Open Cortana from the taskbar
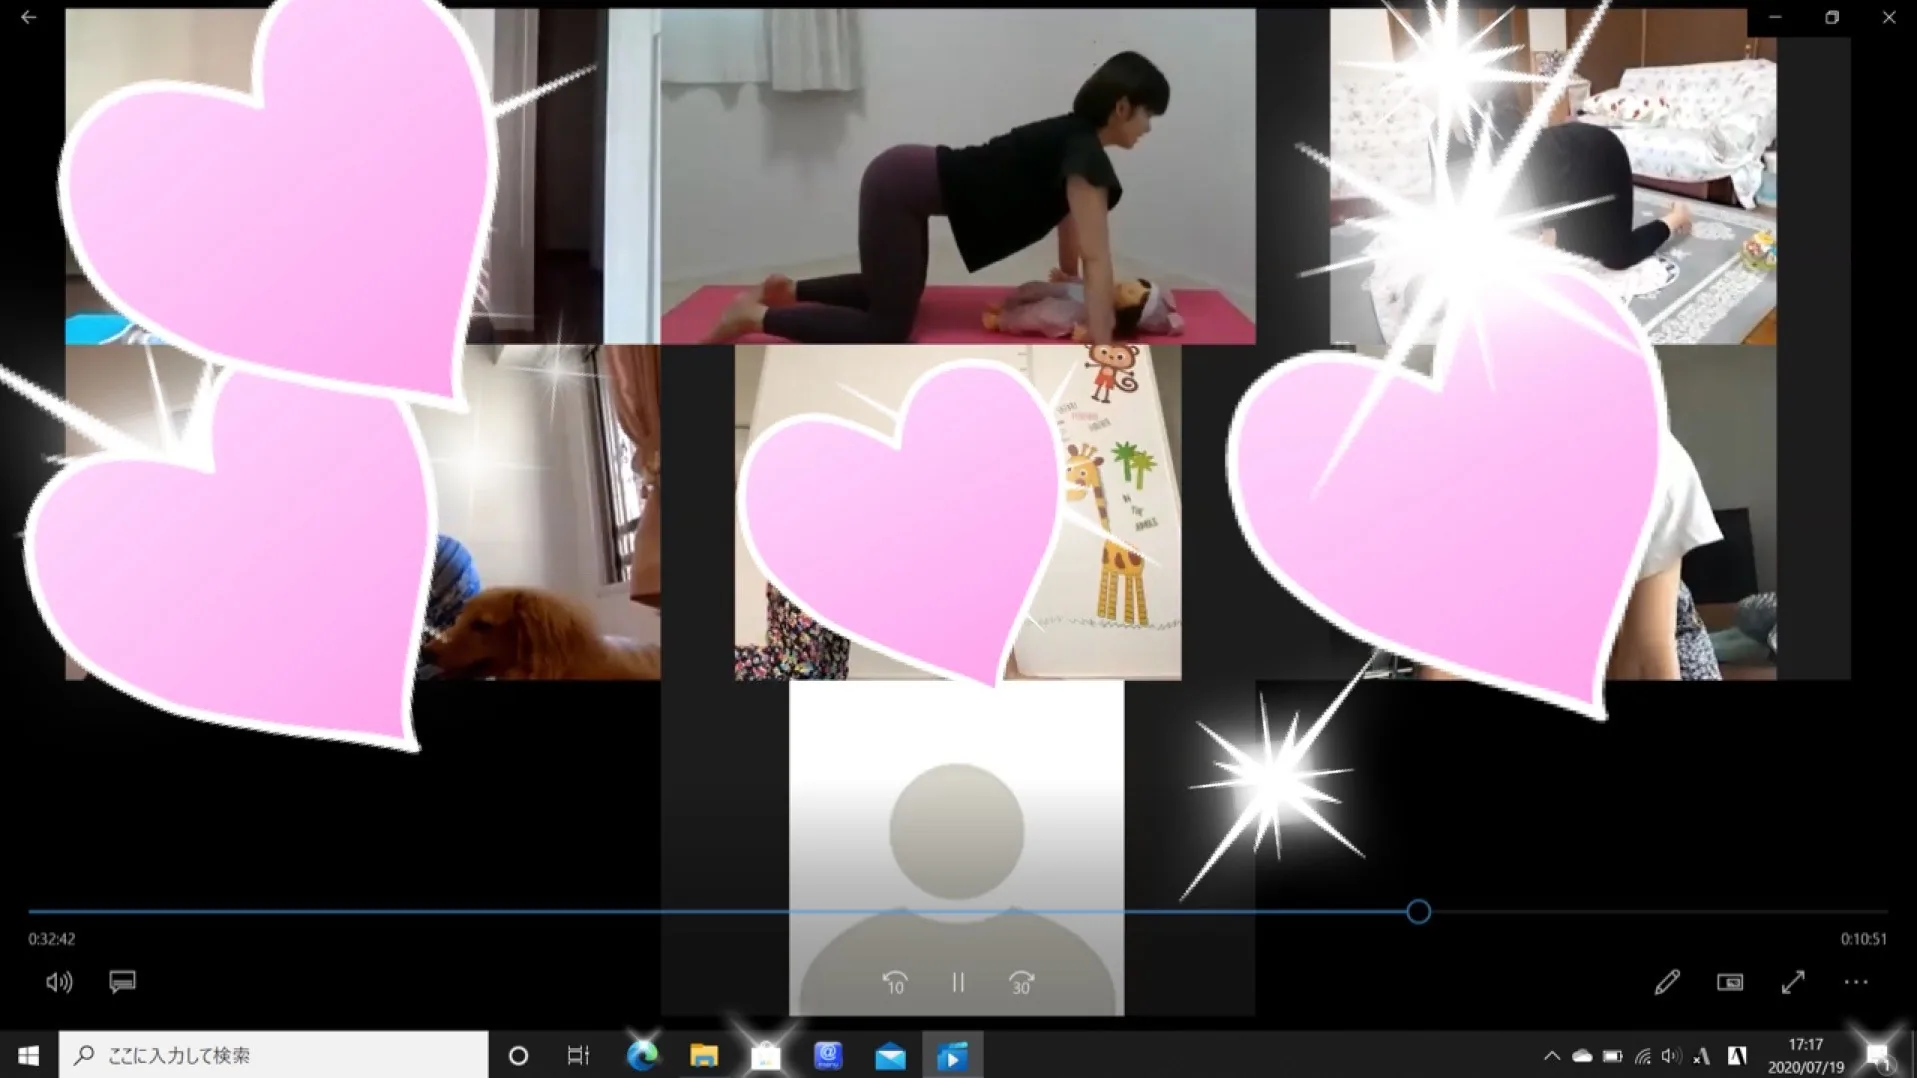1917x1078 pixels. 518,1055
